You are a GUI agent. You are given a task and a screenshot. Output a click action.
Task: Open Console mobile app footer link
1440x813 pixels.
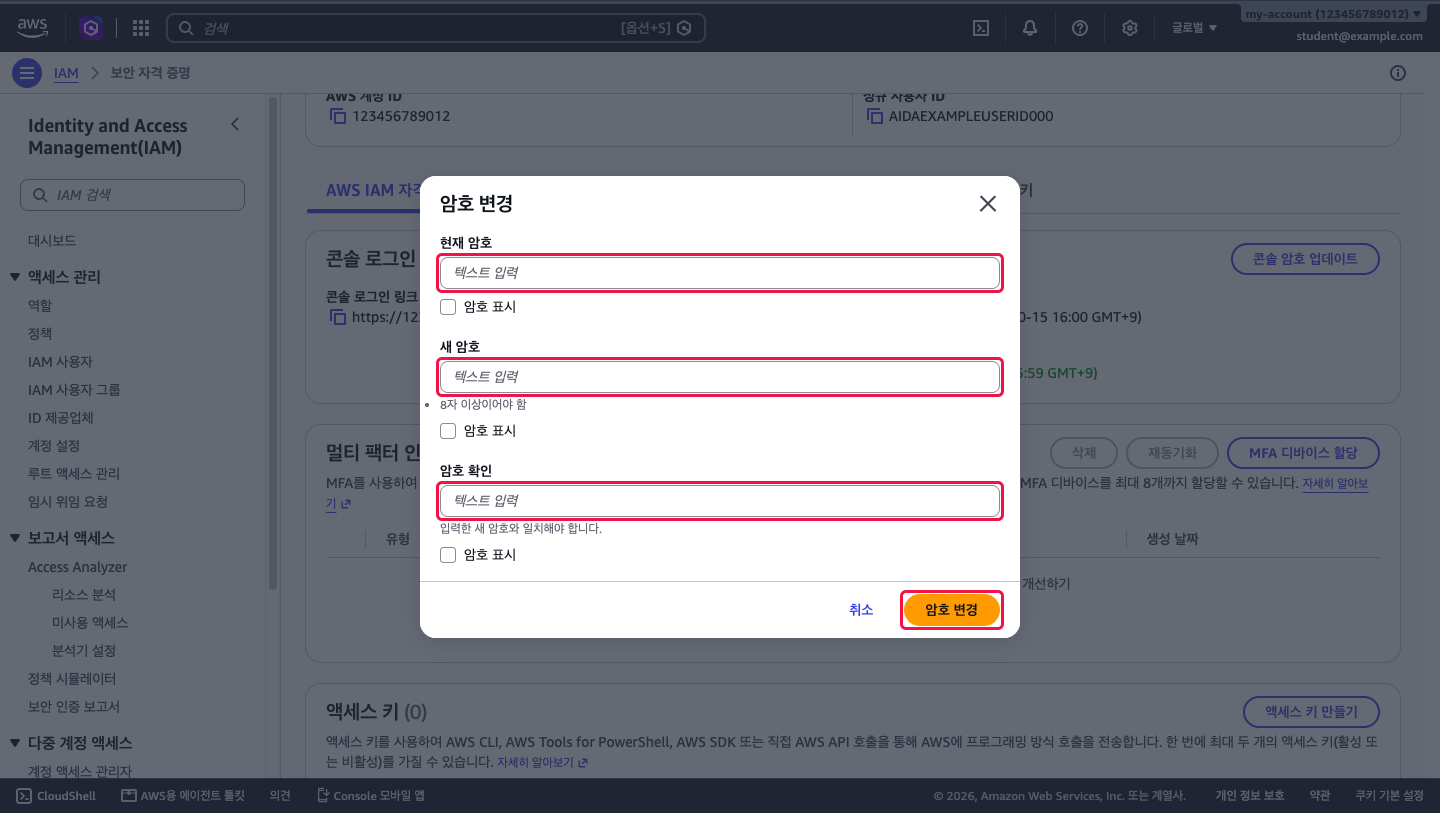tap(371, 796)
